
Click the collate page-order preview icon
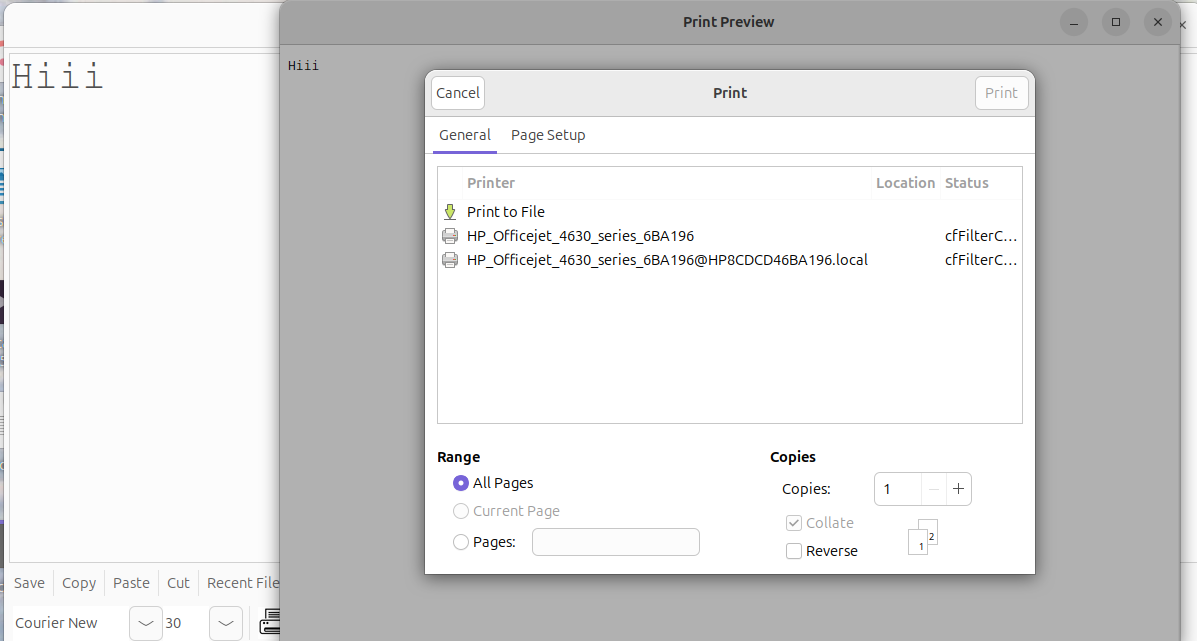pyautogui.click(x=921, y=537)
